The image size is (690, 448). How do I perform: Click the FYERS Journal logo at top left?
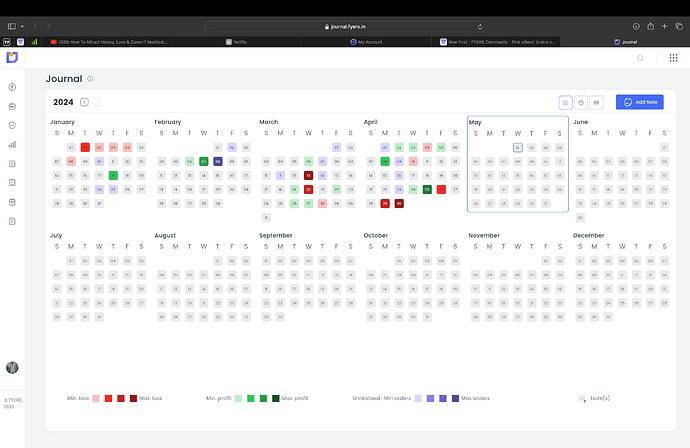12,57
